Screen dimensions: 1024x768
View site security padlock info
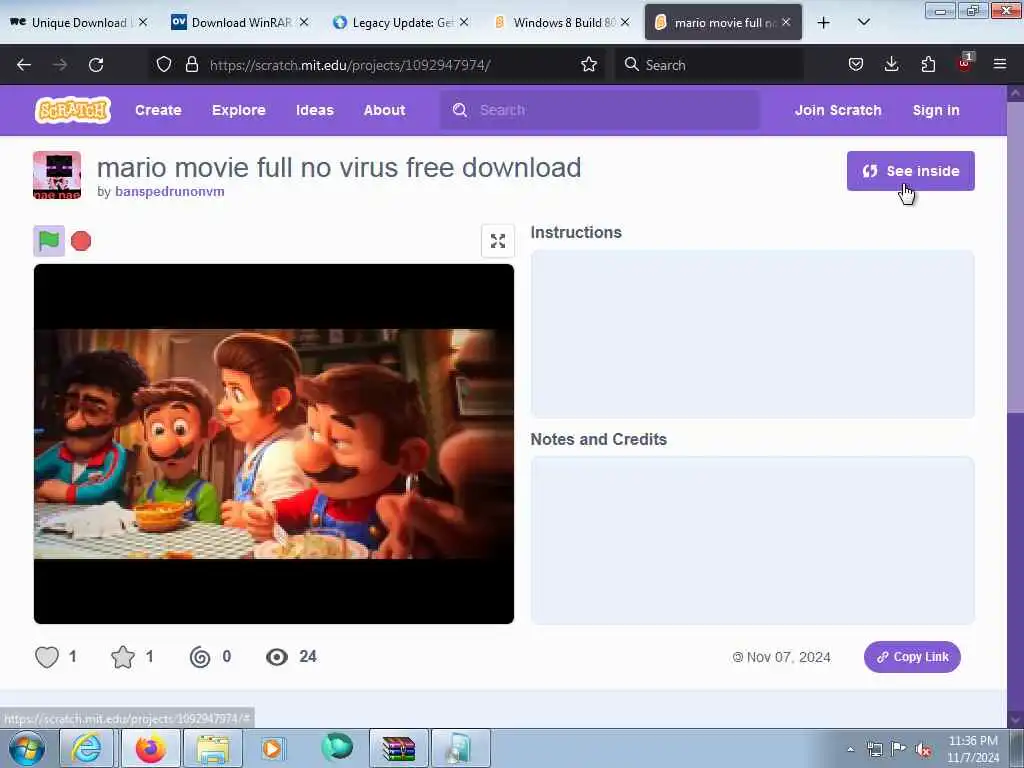click(x=191, y=64)
